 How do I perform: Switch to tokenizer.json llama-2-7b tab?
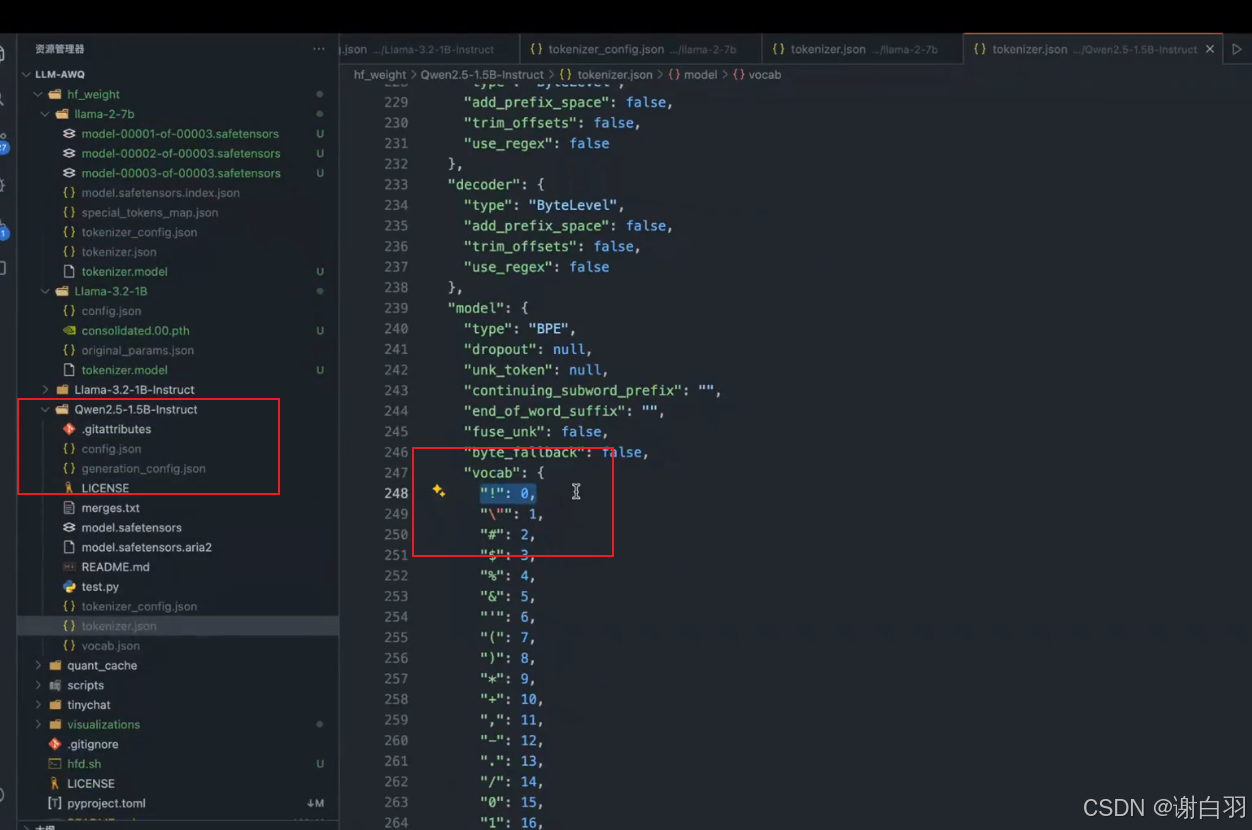(862, 49)
